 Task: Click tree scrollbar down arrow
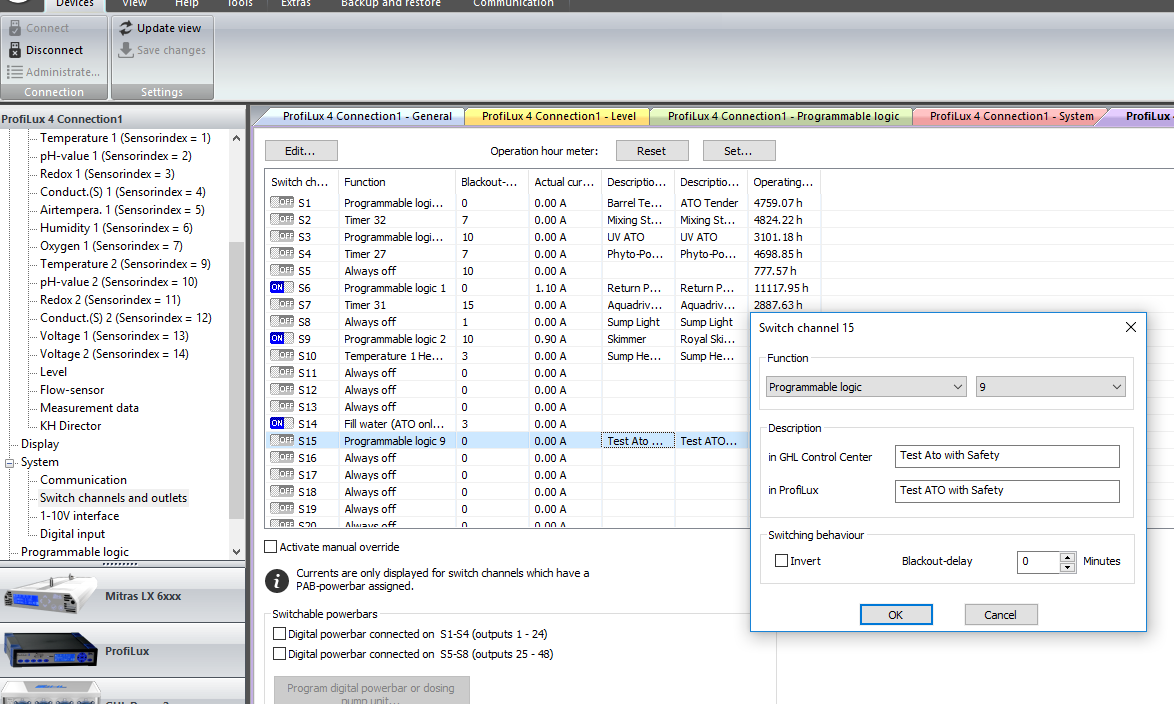point(237,551)
